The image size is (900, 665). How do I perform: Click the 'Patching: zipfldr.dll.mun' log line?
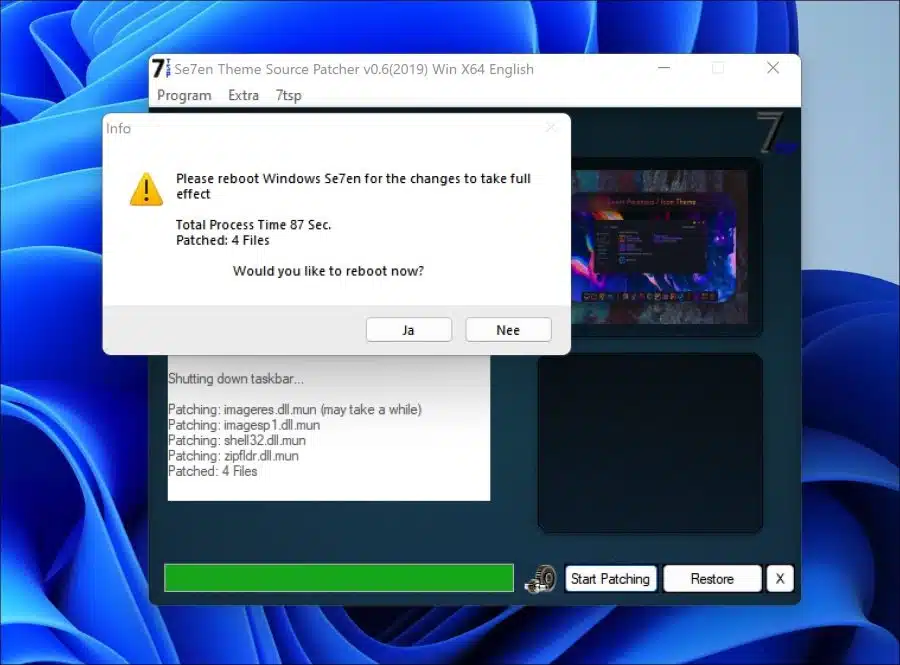point(233,456)
